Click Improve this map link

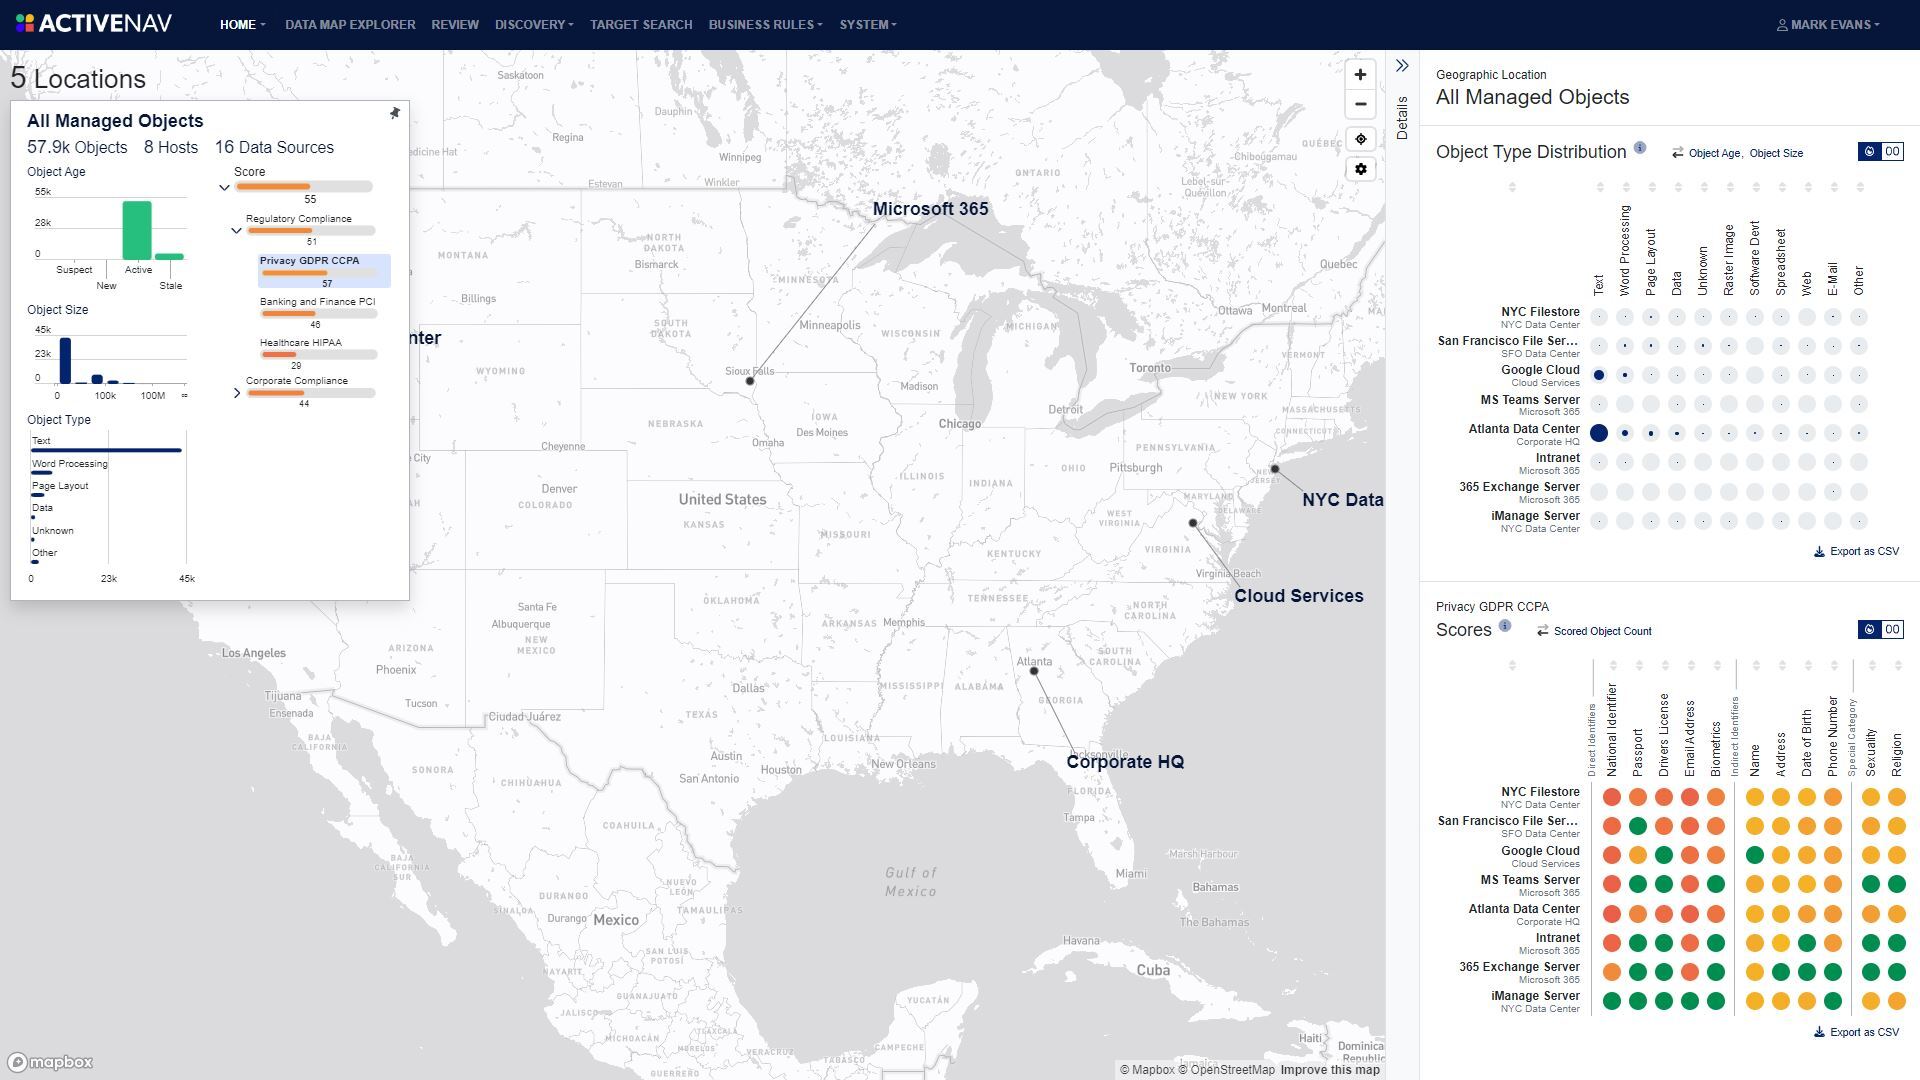point(1330,1070)
